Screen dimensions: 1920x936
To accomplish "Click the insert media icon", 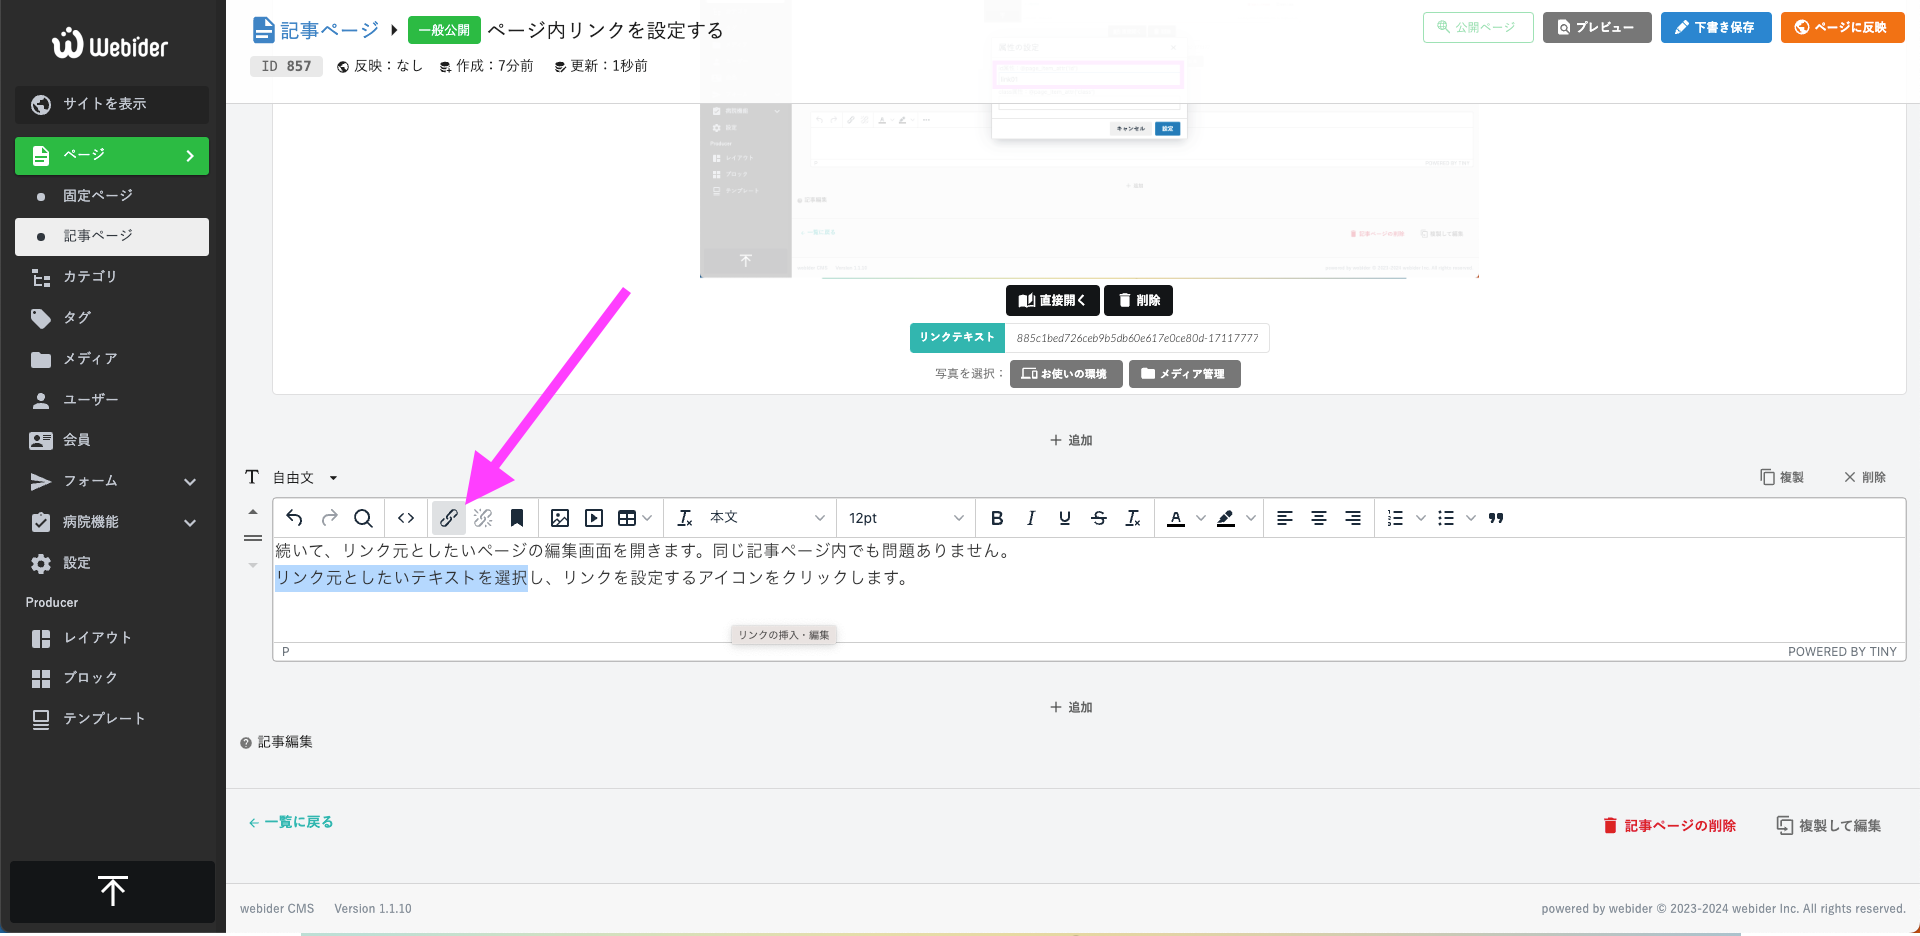I will point(594,518).
